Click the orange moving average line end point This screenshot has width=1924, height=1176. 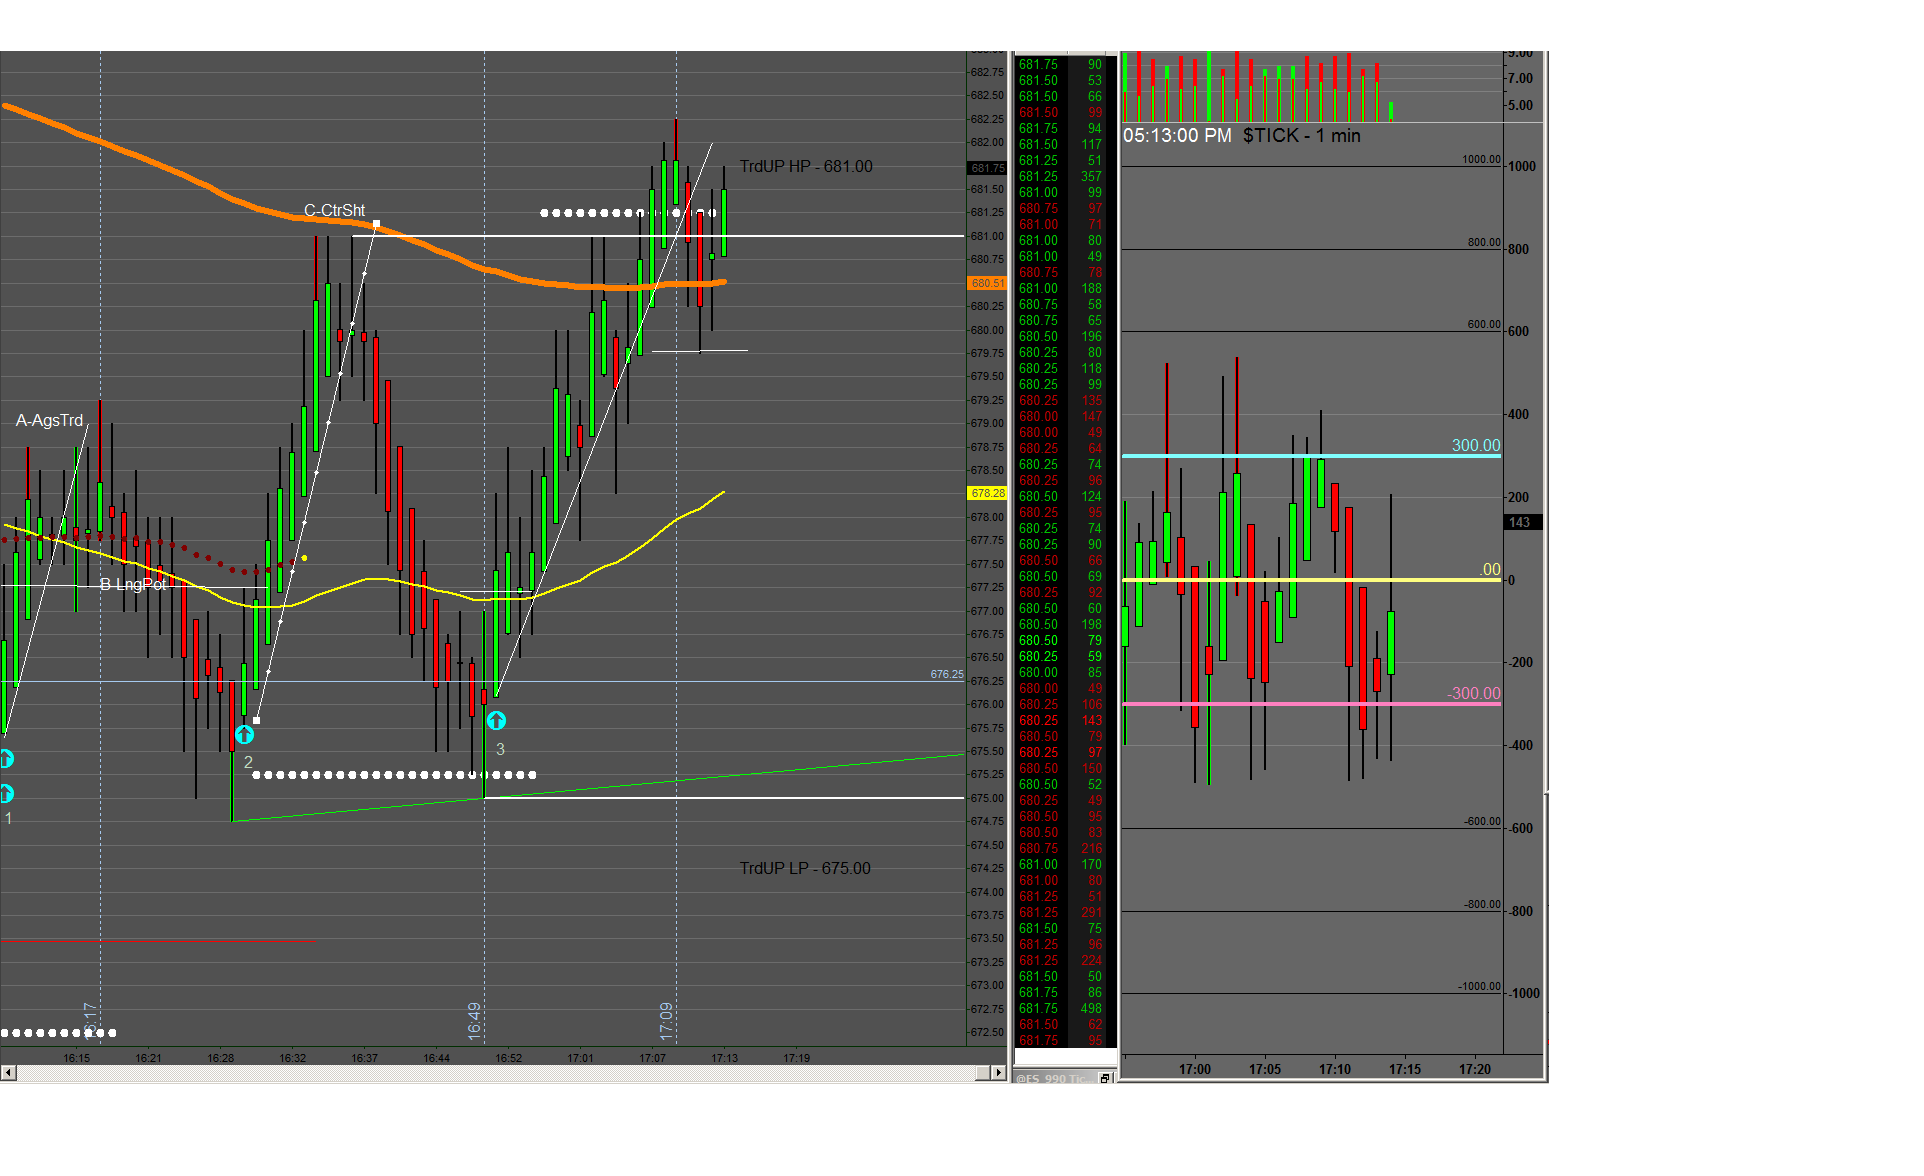(723, 282)
